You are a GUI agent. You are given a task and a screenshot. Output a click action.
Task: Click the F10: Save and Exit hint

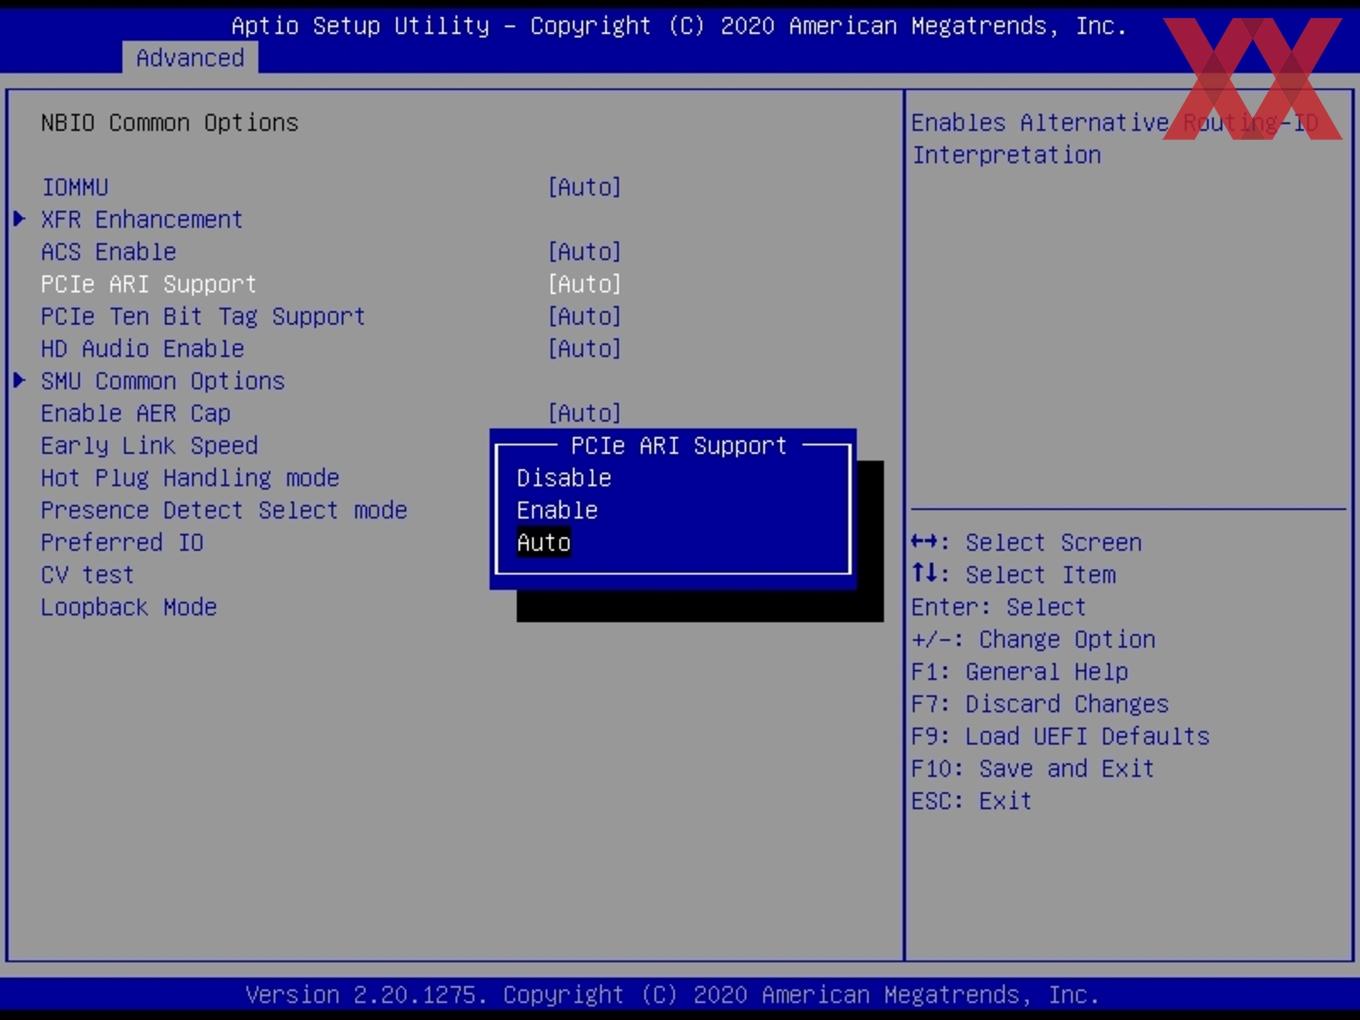point(1033,769)
